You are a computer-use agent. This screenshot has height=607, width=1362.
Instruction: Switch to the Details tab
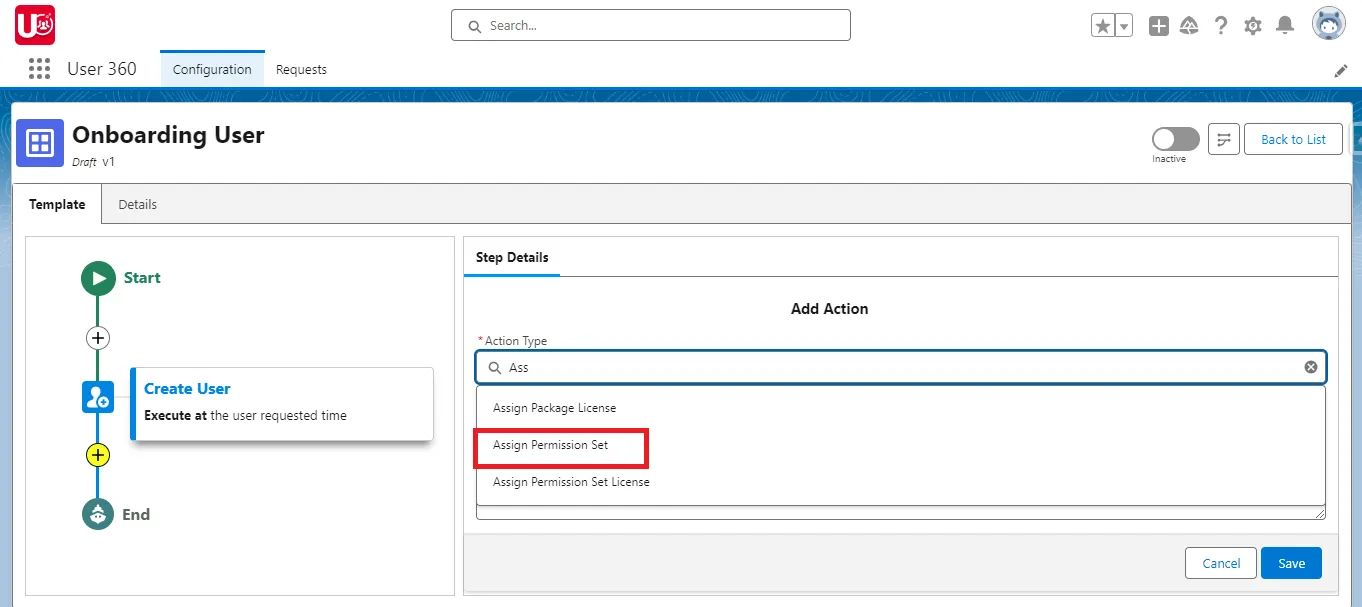(137, 204)
